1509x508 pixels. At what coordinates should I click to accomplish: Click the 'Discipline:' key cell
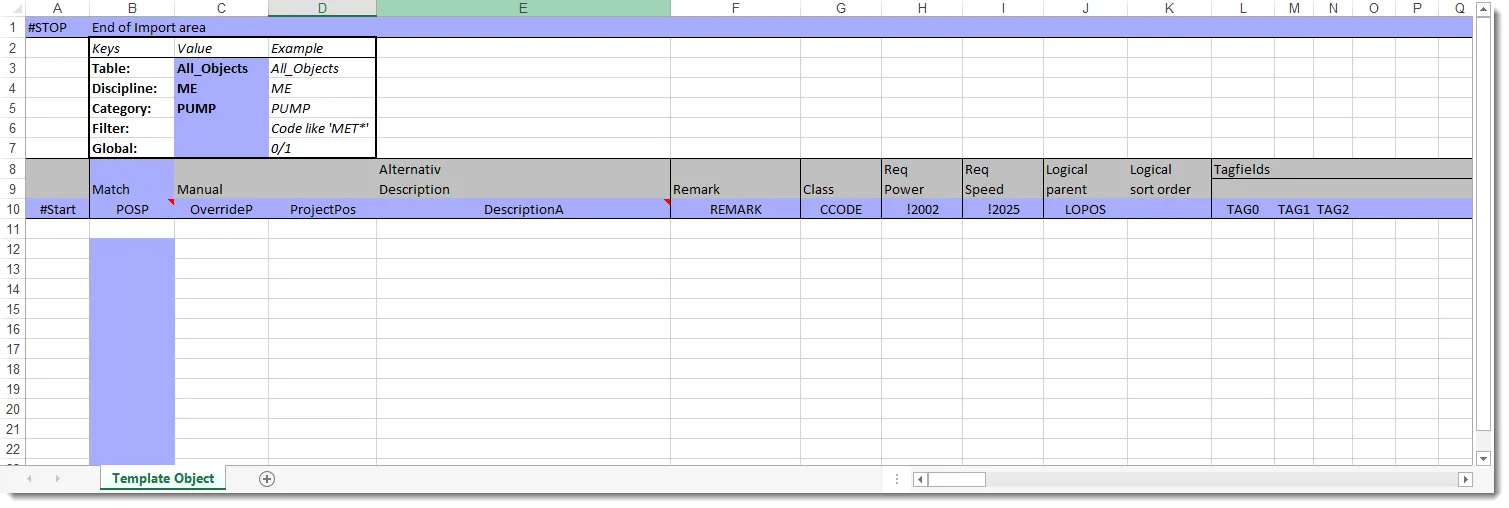[132, 88]
